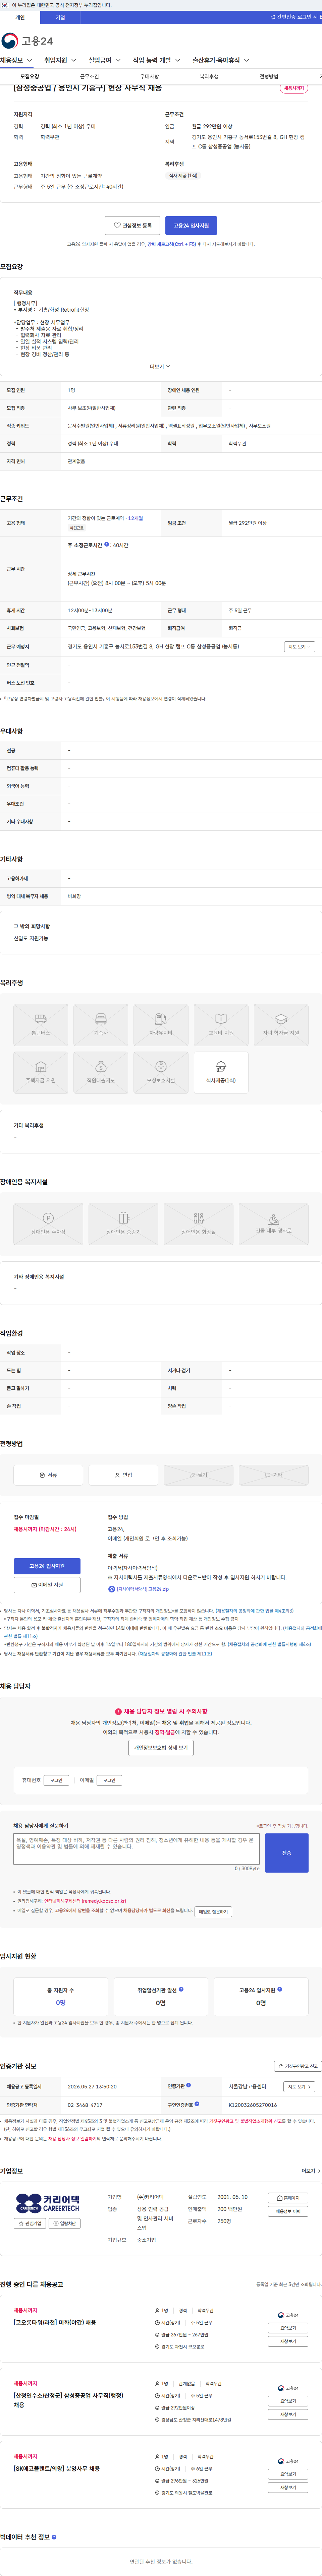Select the 기숙사 welfare icon
Viewport: 322px width, 2576px height.
pyautogui.click(x=101, y=1025)
